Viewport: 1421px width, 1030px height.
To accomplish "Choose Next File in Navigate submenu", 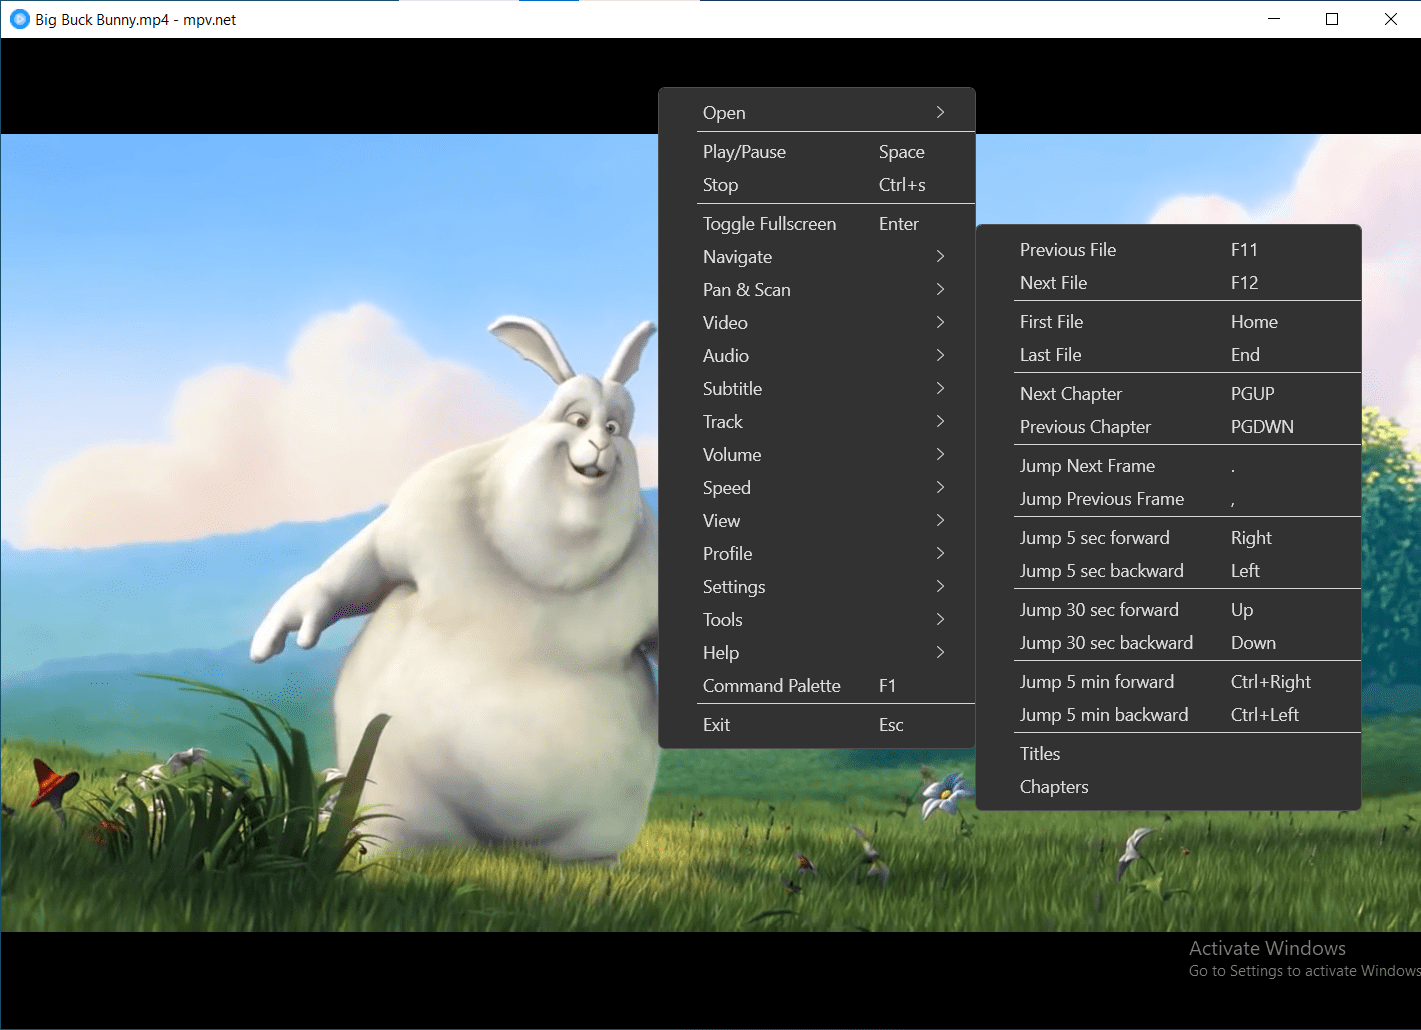I will 1169,283.
